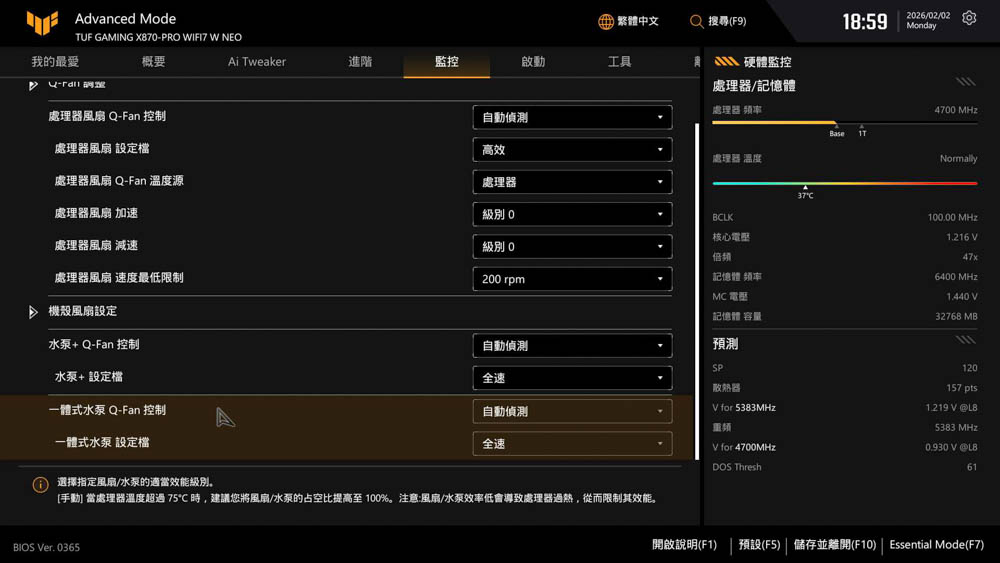The height and width of the screenshot is (563, 1000).
Task: Click the globe language icon
Action: coord(606,21)
